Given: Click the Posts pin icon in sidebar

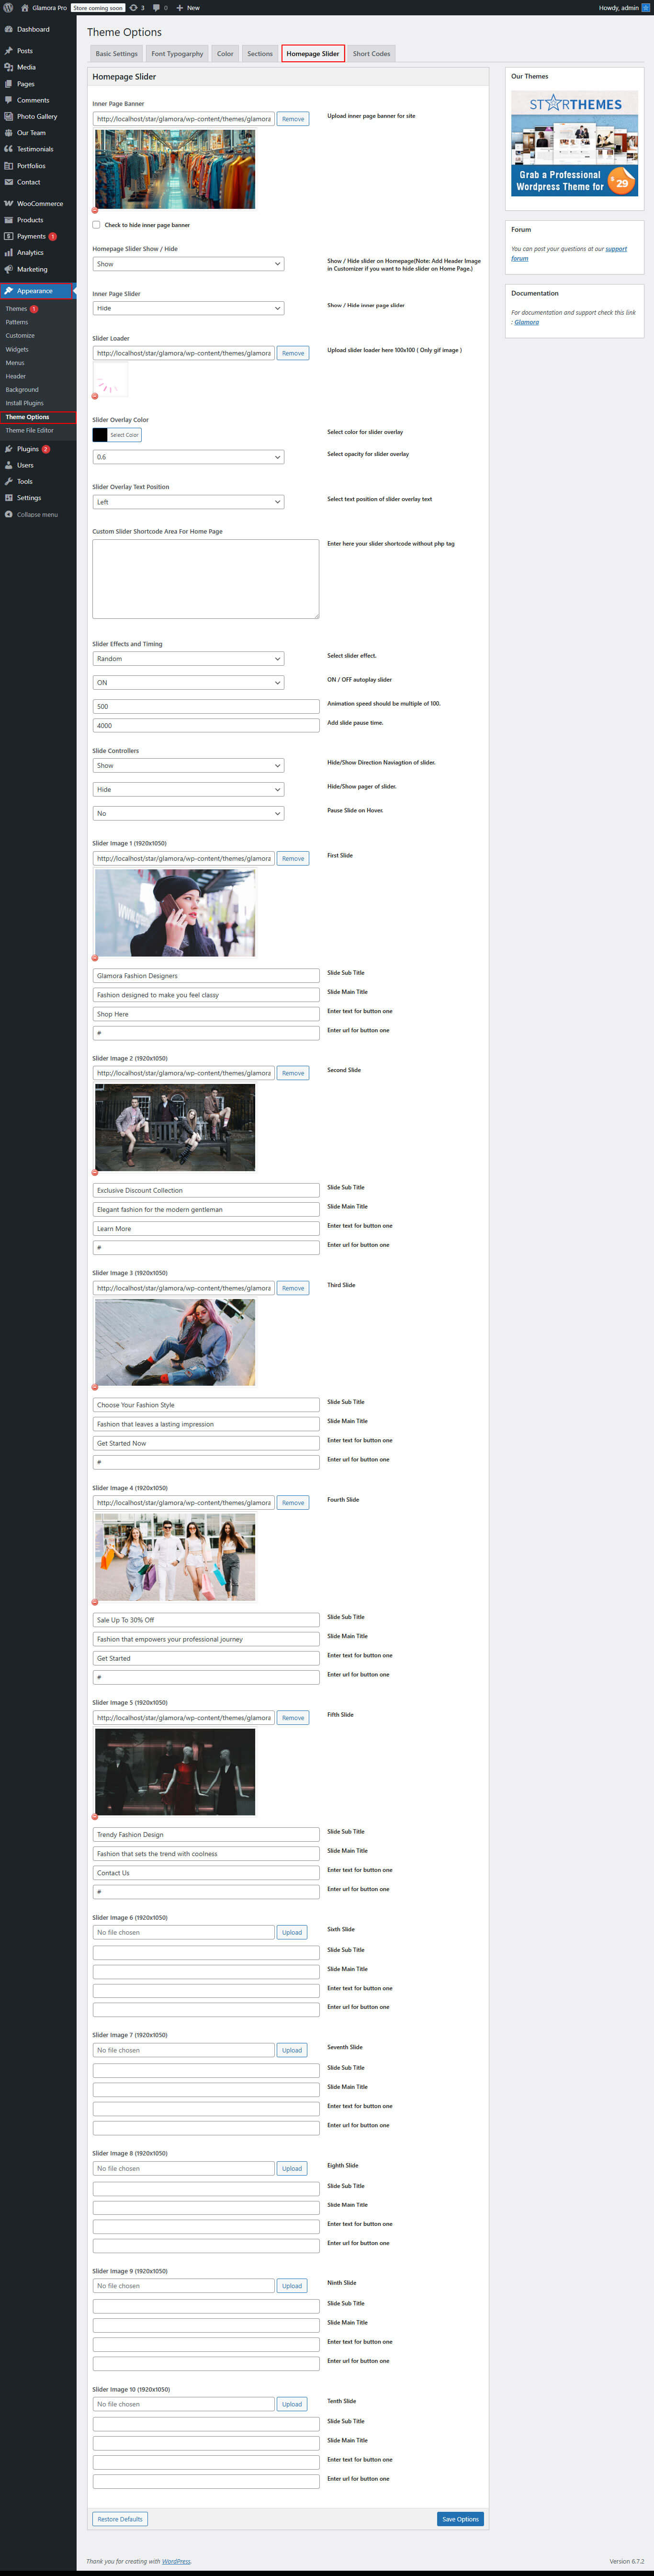Looking at the screenshot, I should click(x=8, y=51).
